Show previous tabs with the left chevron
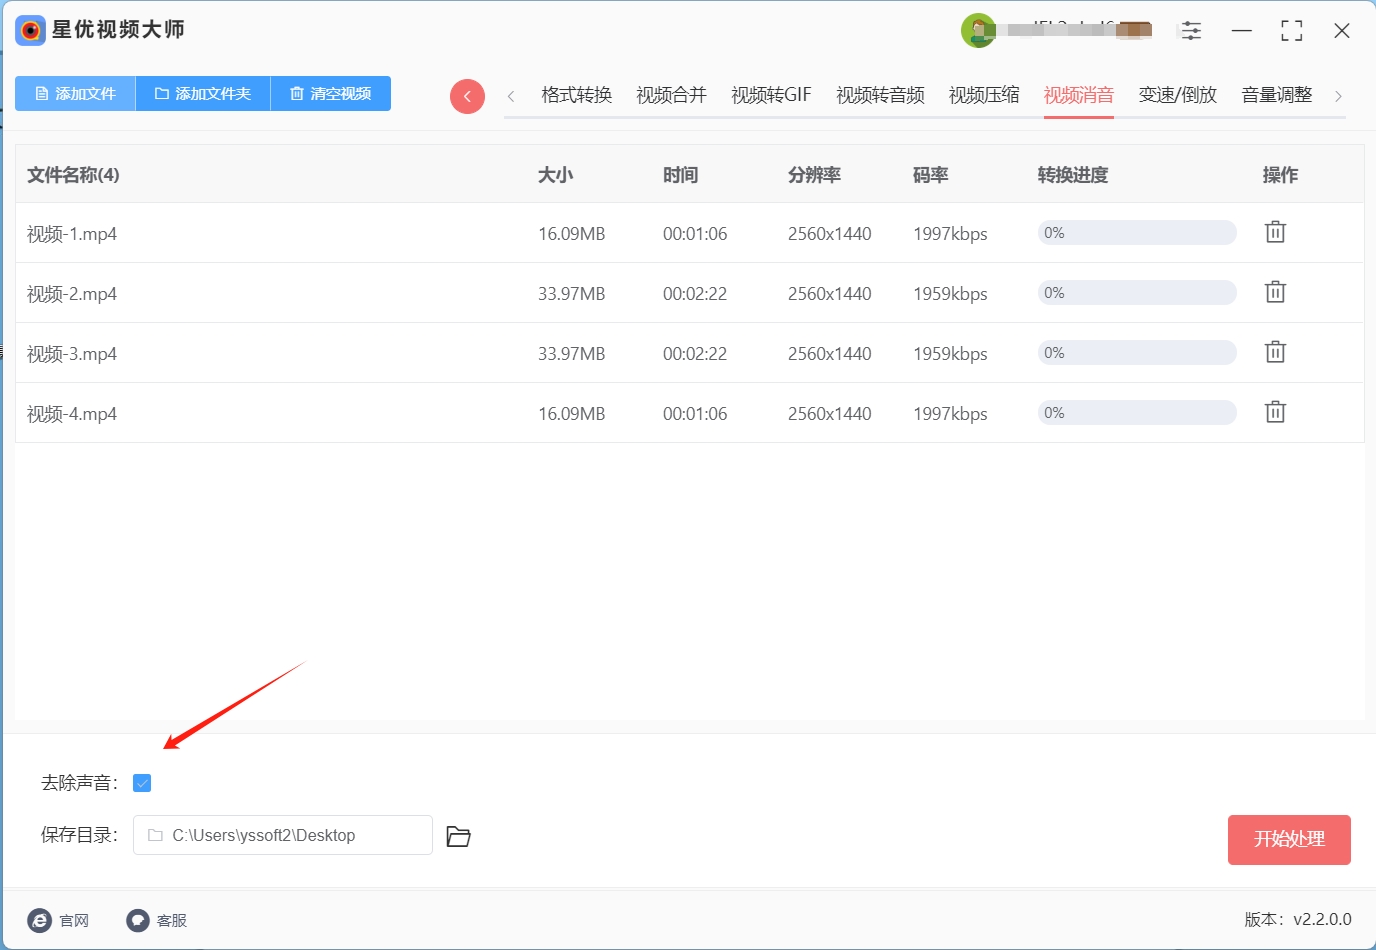Screen dimensions: 1376x950 (511, 96)
